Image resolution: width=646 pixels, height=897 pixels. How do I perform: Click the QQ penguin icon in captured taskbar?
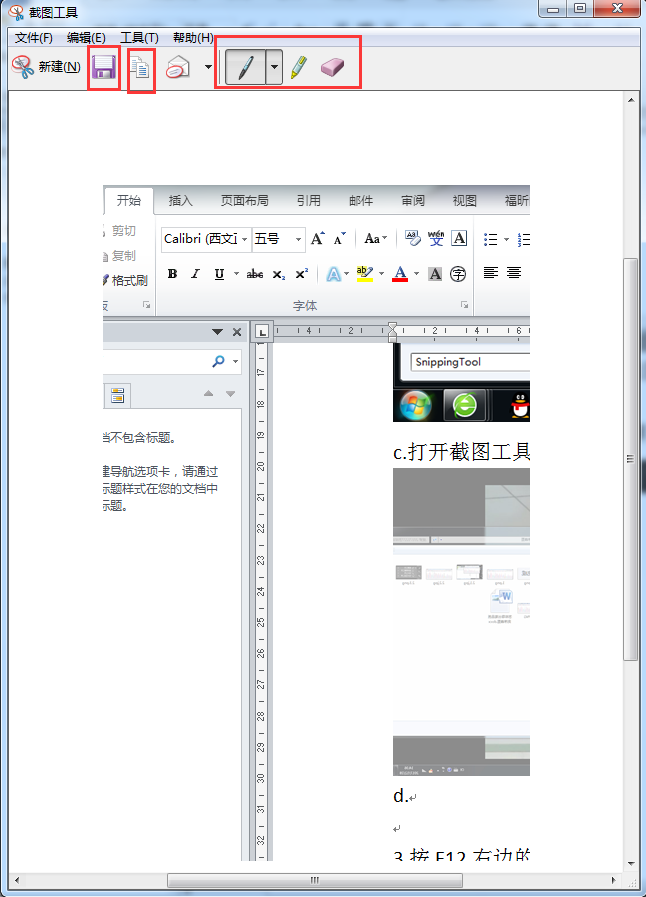coord(518,405)
